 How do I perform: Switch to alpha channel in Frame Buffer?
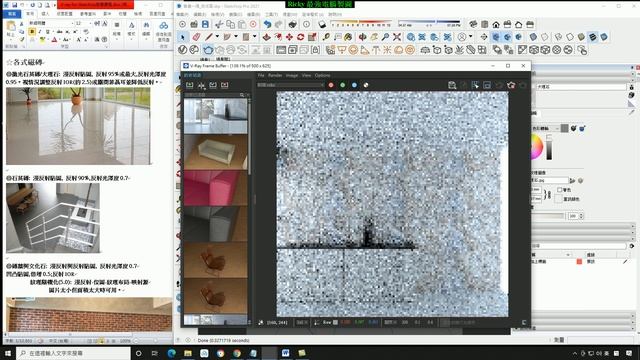[x=366, y=85]
